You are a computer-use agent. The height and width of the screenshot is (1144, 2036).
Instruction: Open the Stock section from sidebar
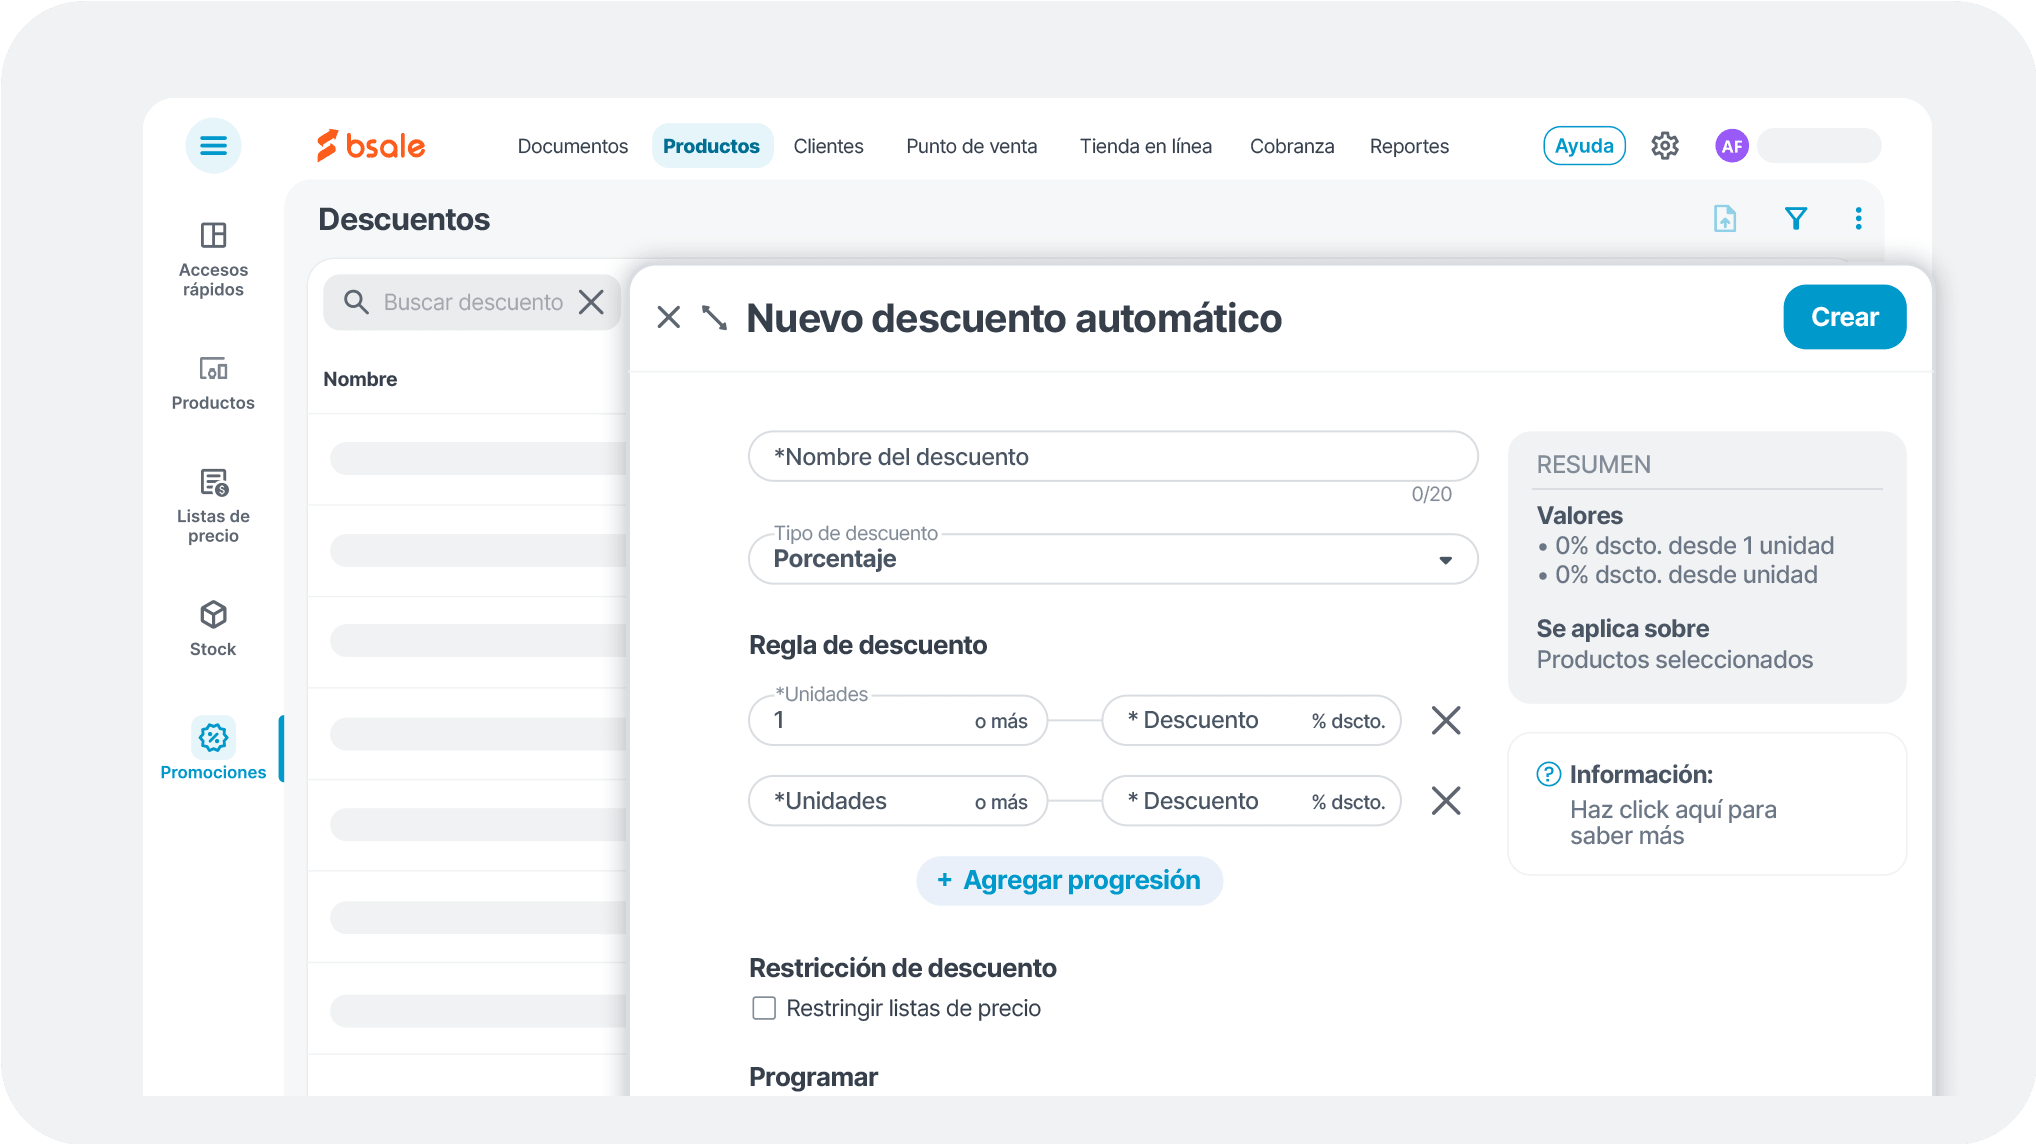(x=213, y=616)
